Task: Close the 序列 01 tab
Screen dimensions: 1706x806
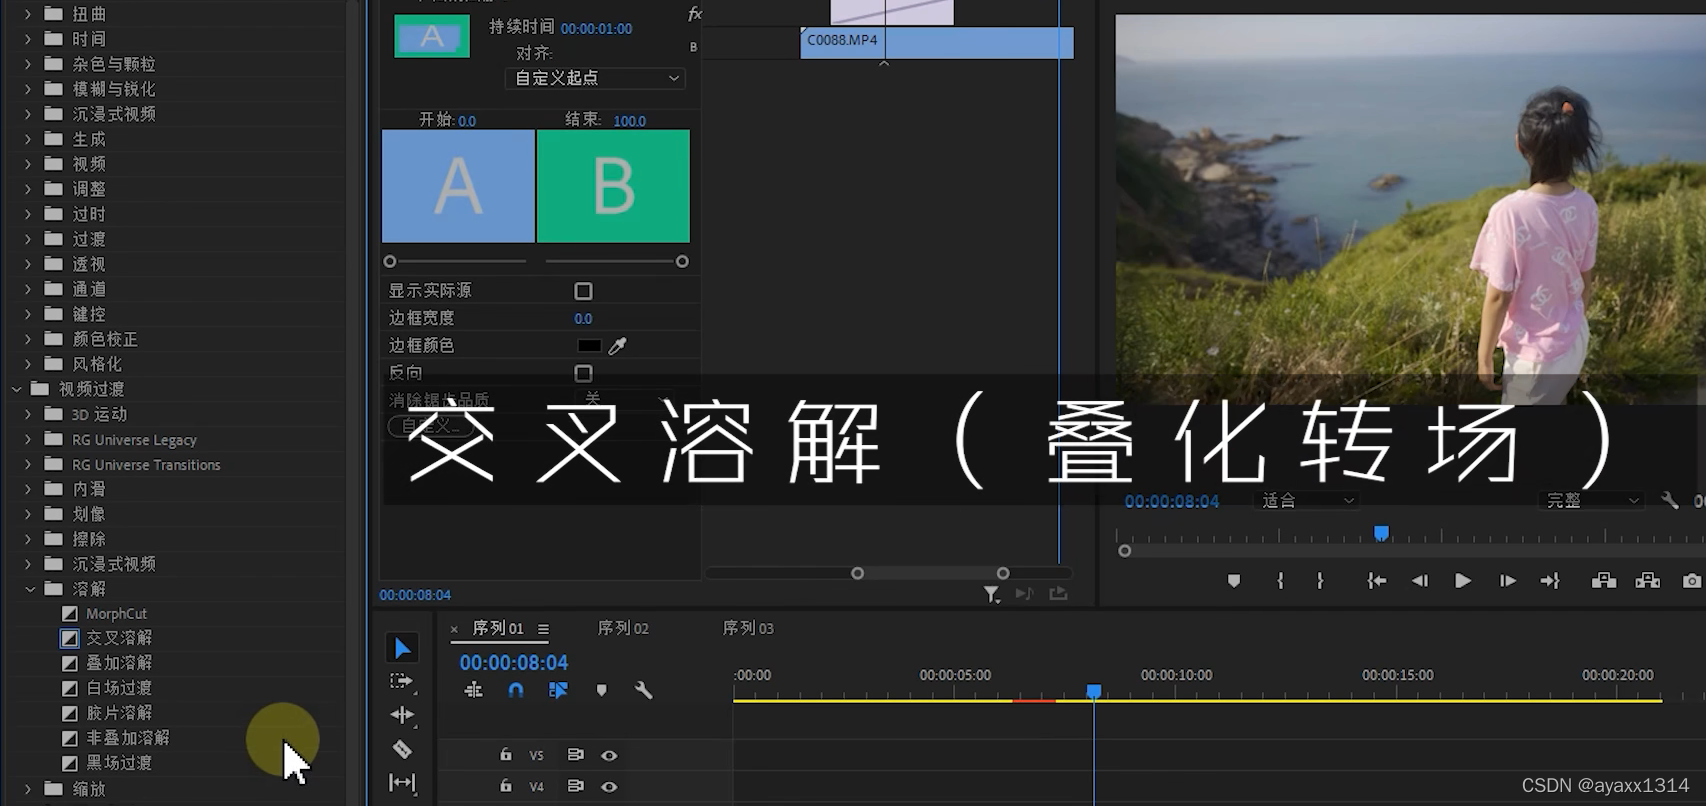Action: 454,629
